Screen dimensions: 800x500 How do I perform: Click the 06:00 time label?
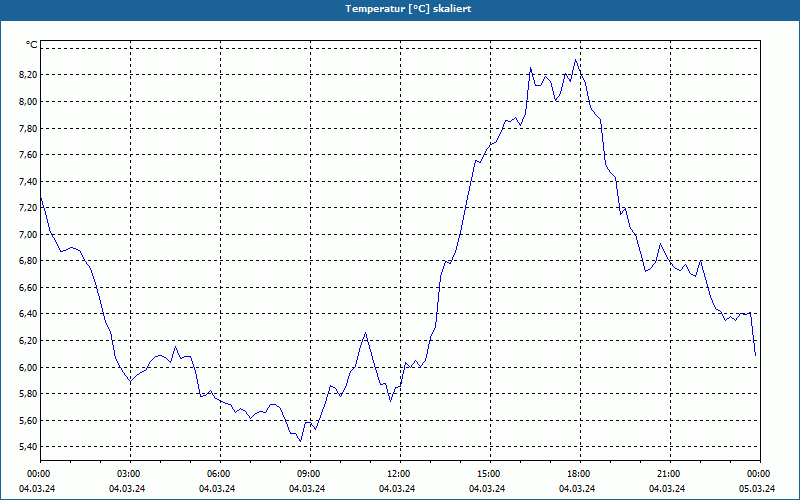[x=217, y=474]
